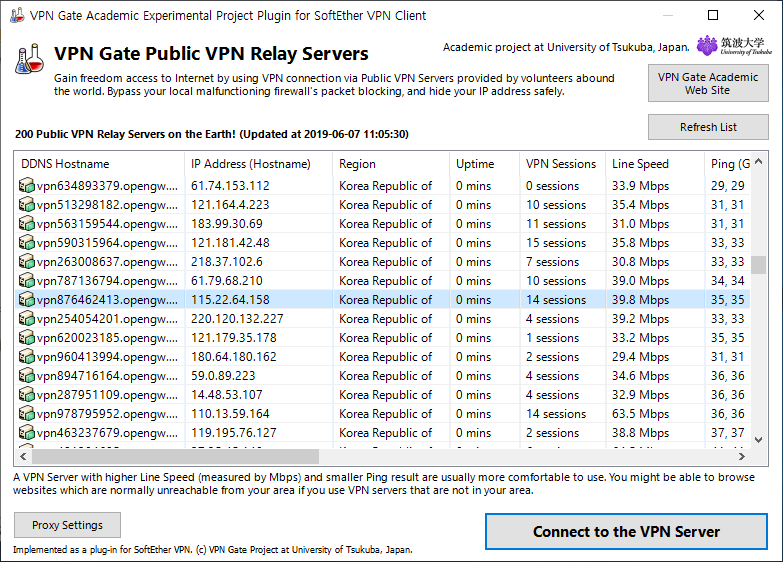Viewport: 783px width, 562px height.
Task: Click Connect to the VPN Server
Action: (626, 532)
